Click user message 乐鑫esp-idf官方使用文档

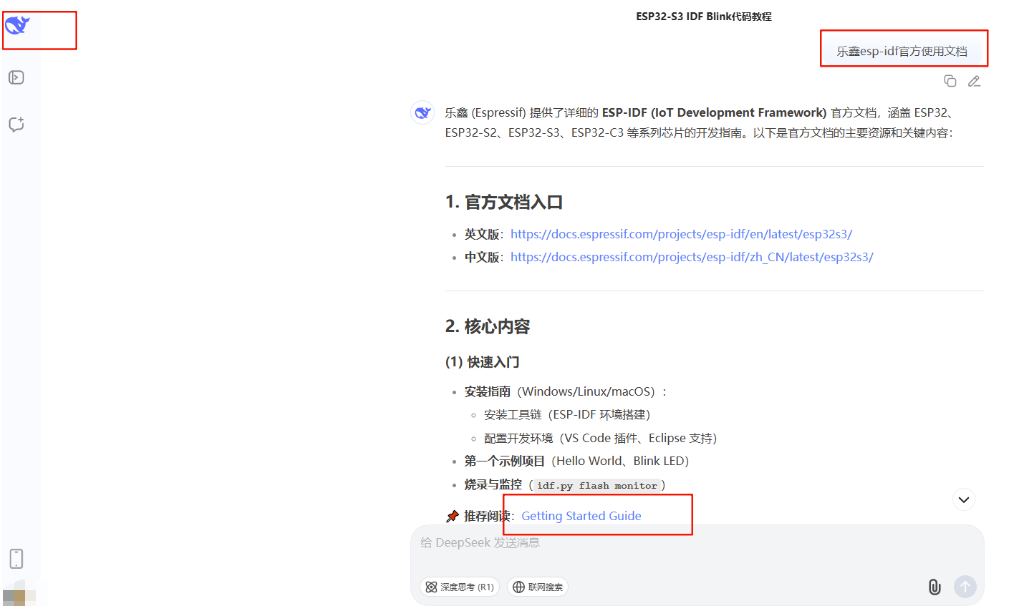(902, 51)
